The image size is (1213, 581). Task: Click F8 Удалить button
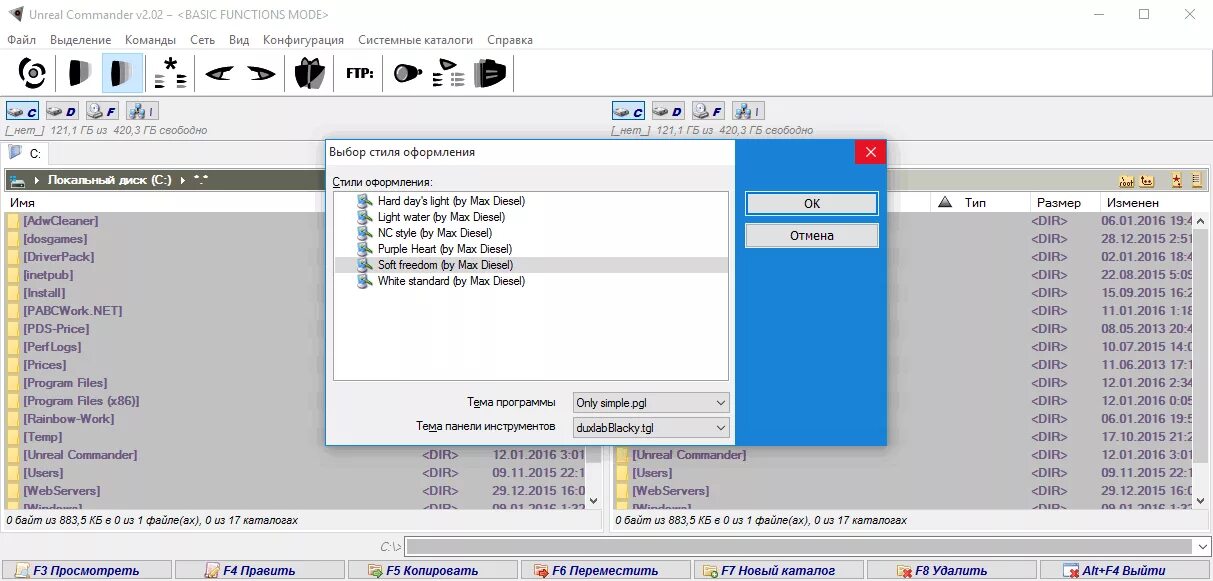951,571
